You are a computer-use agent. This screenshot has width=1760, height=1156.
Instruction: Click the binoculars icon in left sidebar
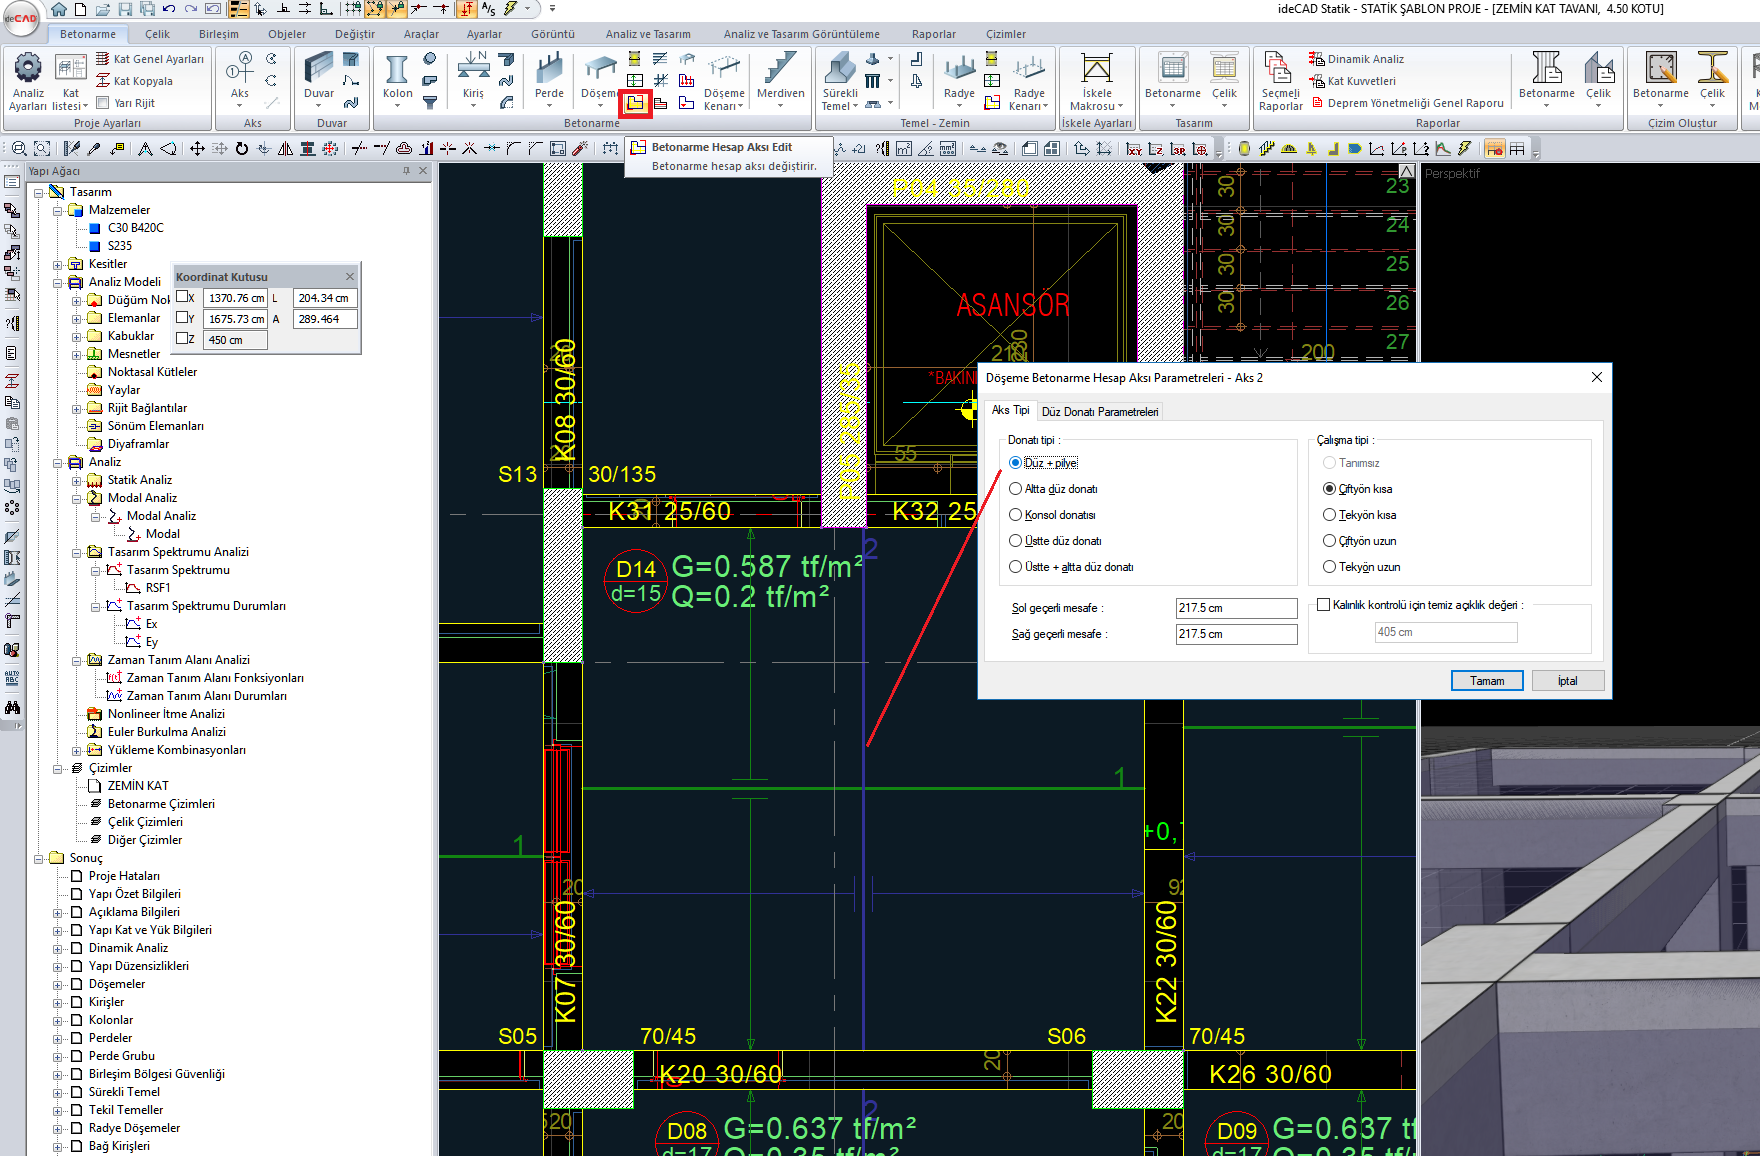(12, 707)
